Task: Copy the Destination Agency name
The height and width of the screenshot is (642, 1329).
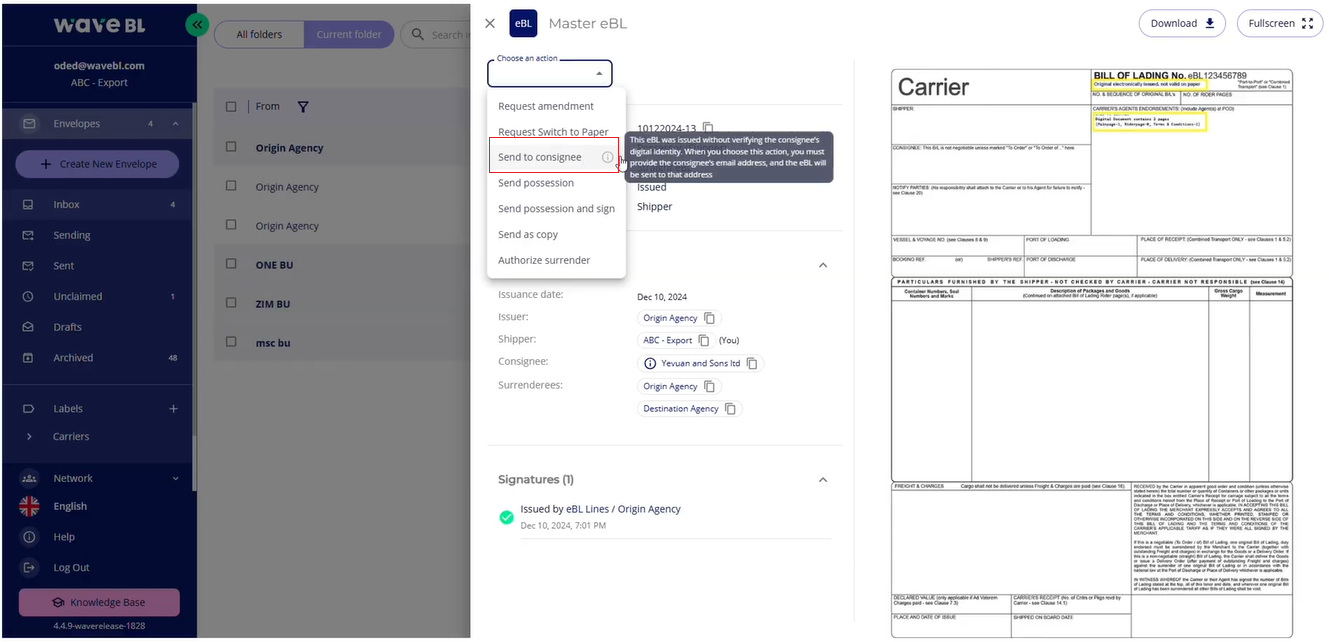Action: coord(731,409)
